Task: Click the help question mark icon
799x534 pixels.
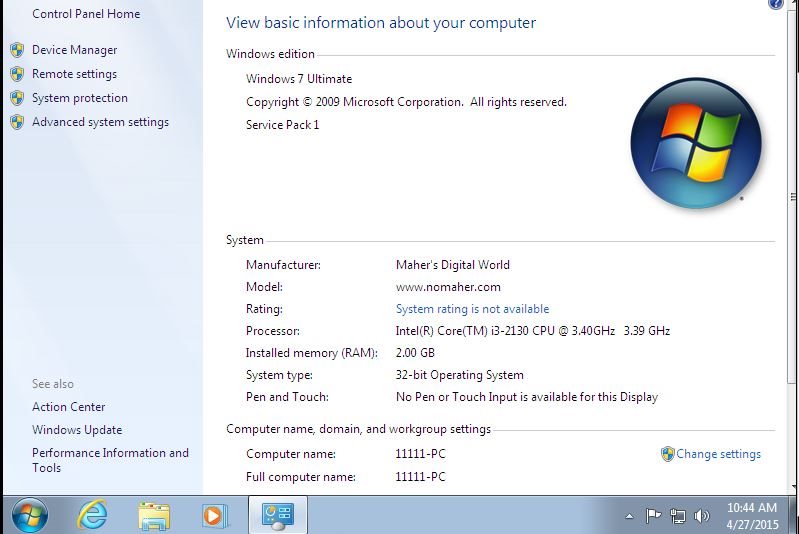Action: pos(776,4)
